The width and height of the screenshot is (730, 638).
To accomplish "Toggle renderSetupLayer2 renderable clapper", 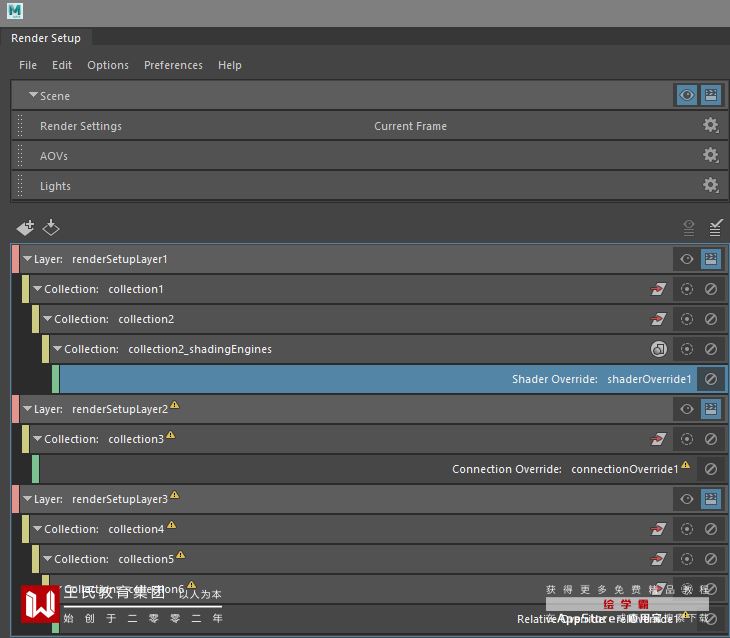I will click(x=711, y=409).
